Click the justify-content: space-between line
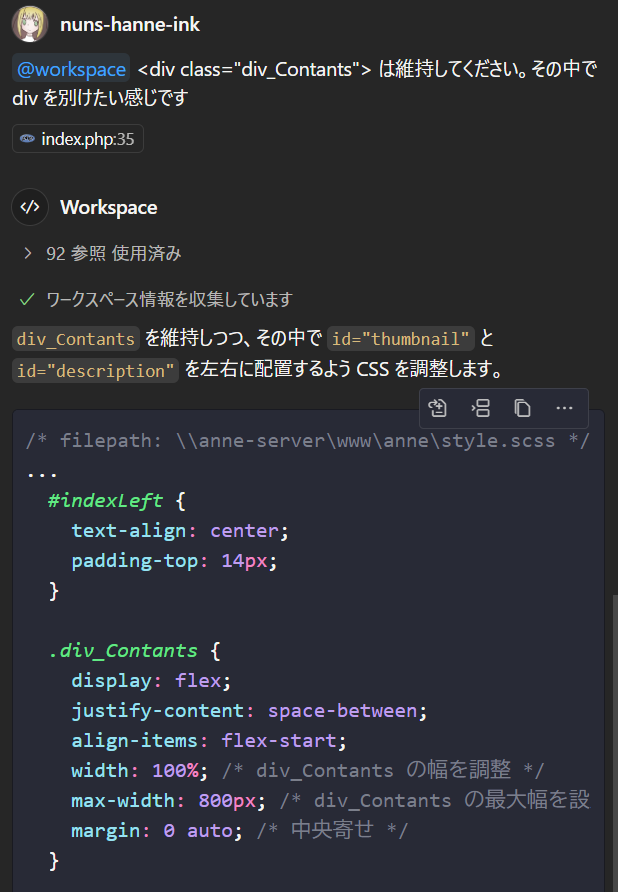Screen dimensions: 618x892 (x=249, y=711)
